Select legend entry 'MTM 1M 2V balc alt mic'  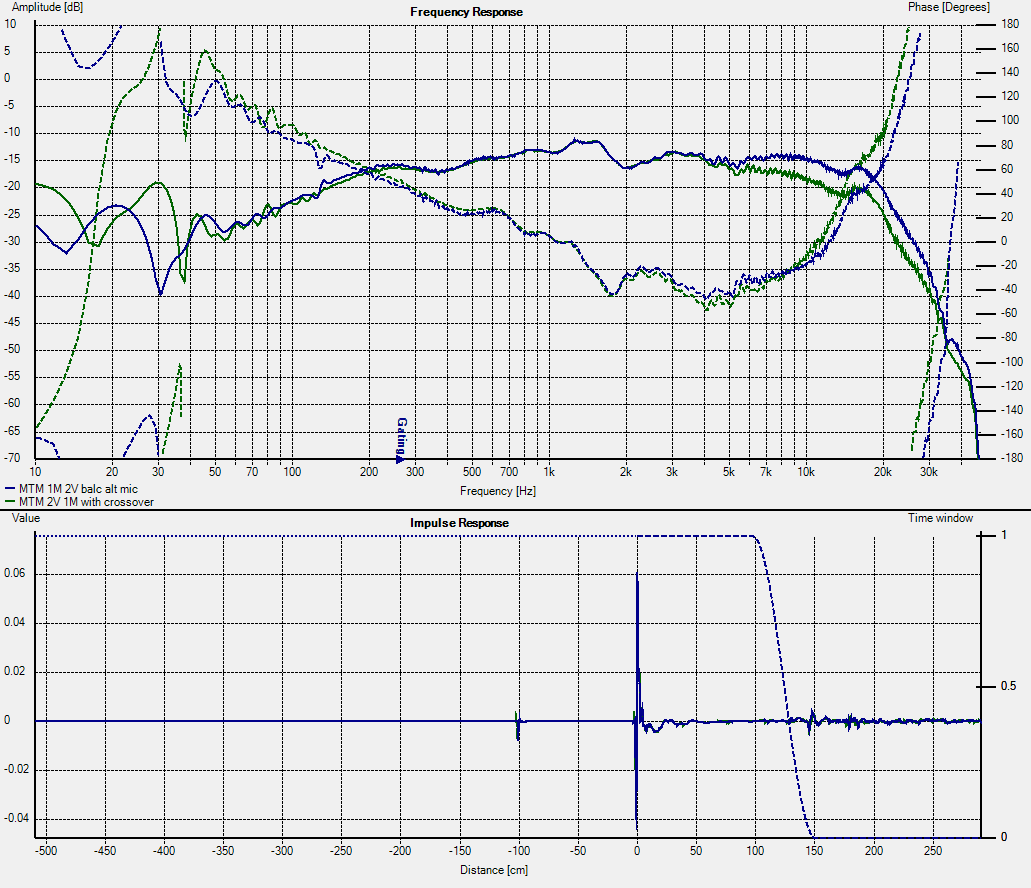(78, 489)
